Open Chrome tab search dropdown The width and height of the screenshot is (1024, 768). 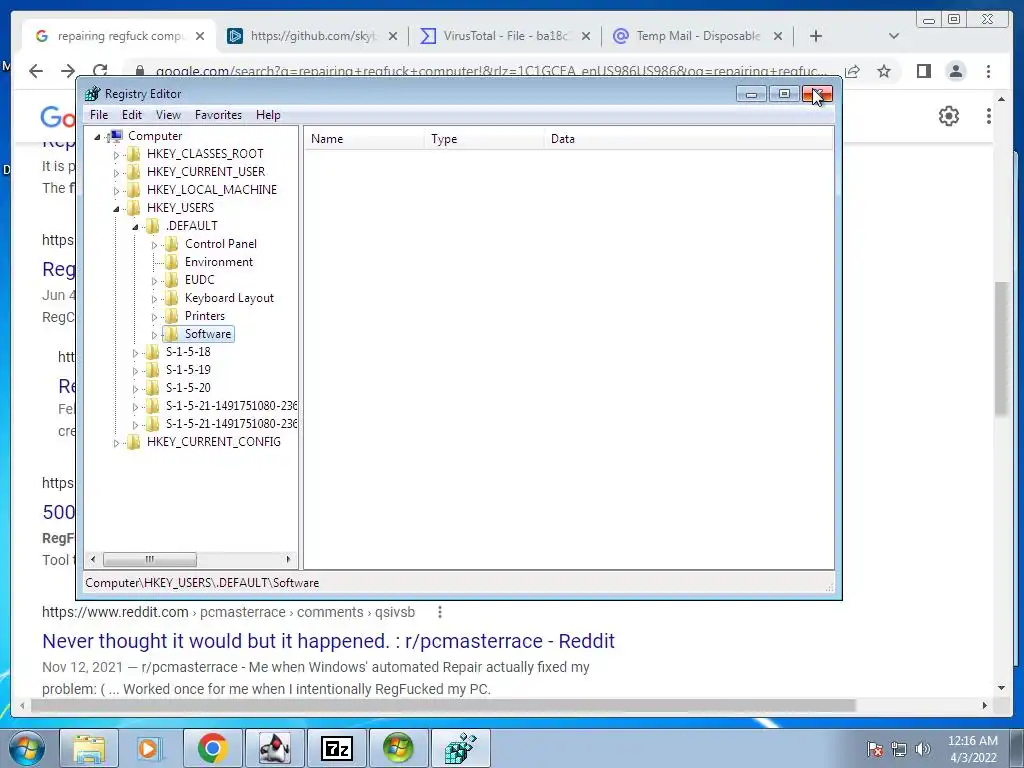click(x=894, y=36)
